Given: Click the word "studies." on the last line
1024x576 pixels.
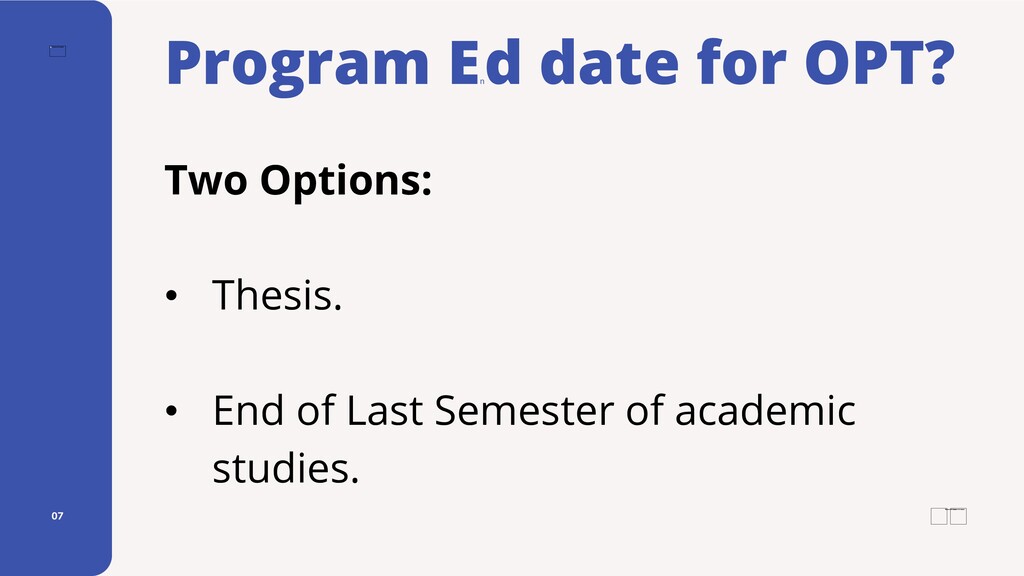Looking at the screenshot, I should 285,466.
